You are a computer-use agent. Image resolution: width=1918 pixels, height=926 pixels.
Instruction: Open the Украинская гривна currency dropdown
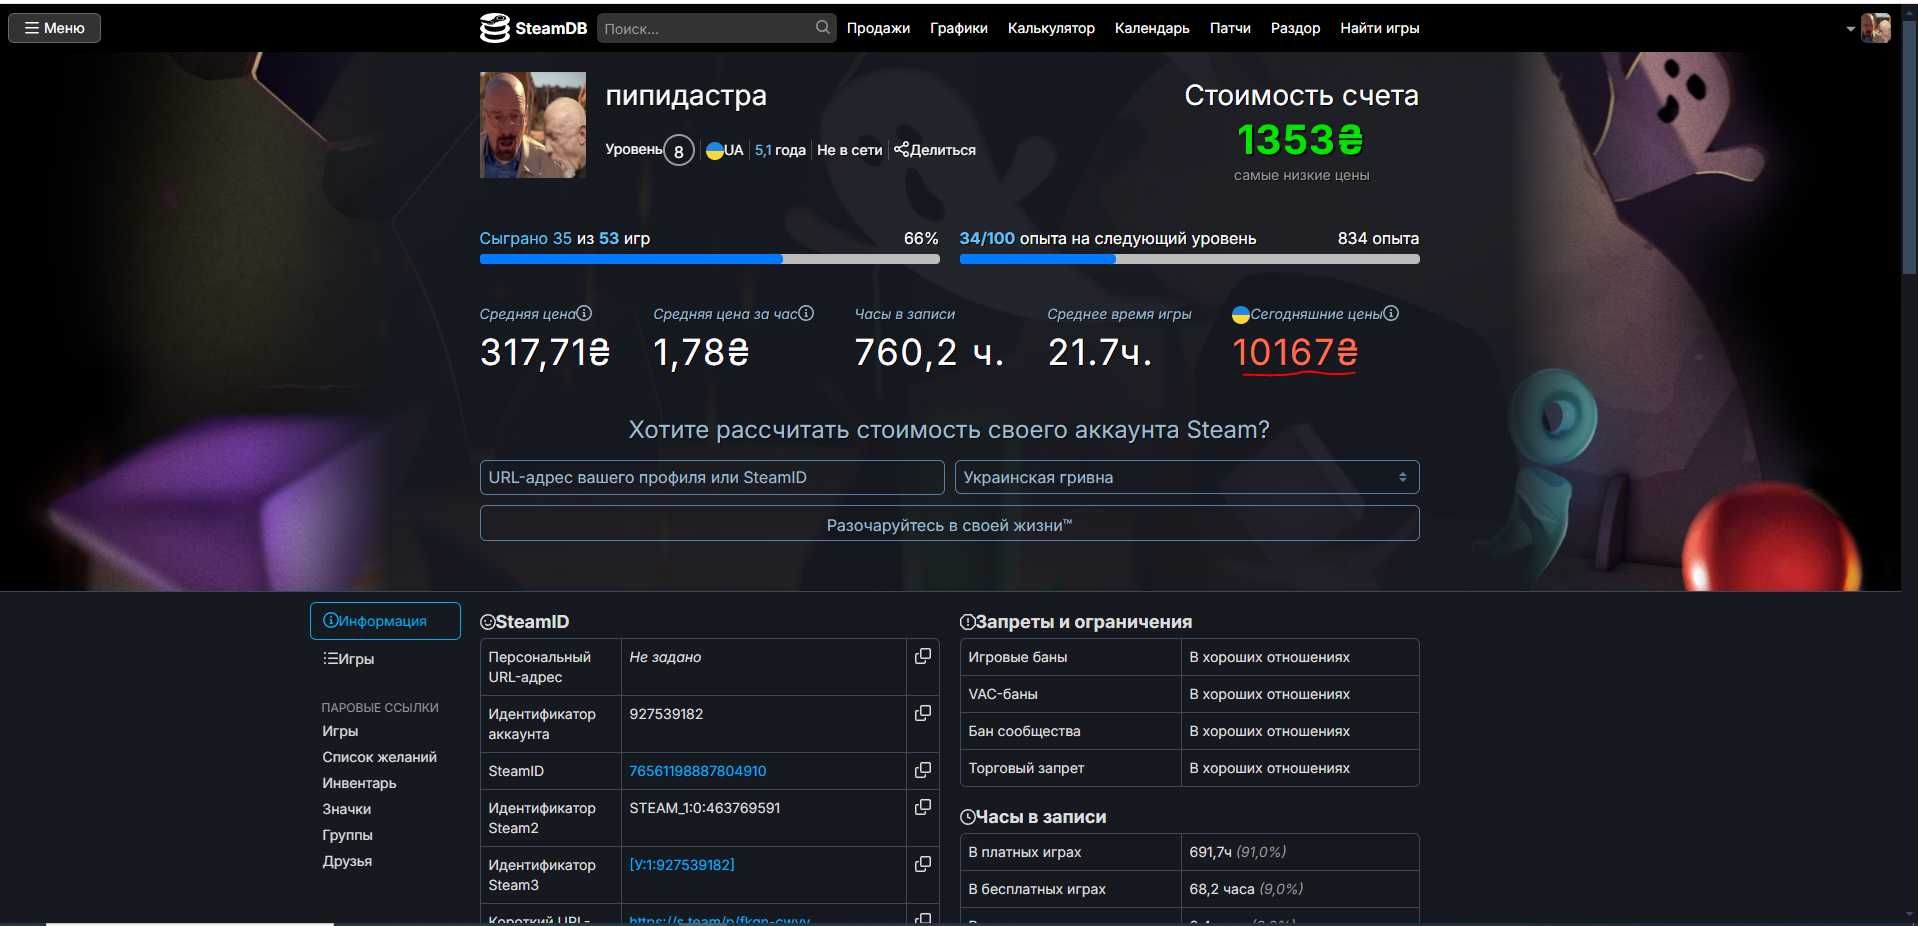1187,477
